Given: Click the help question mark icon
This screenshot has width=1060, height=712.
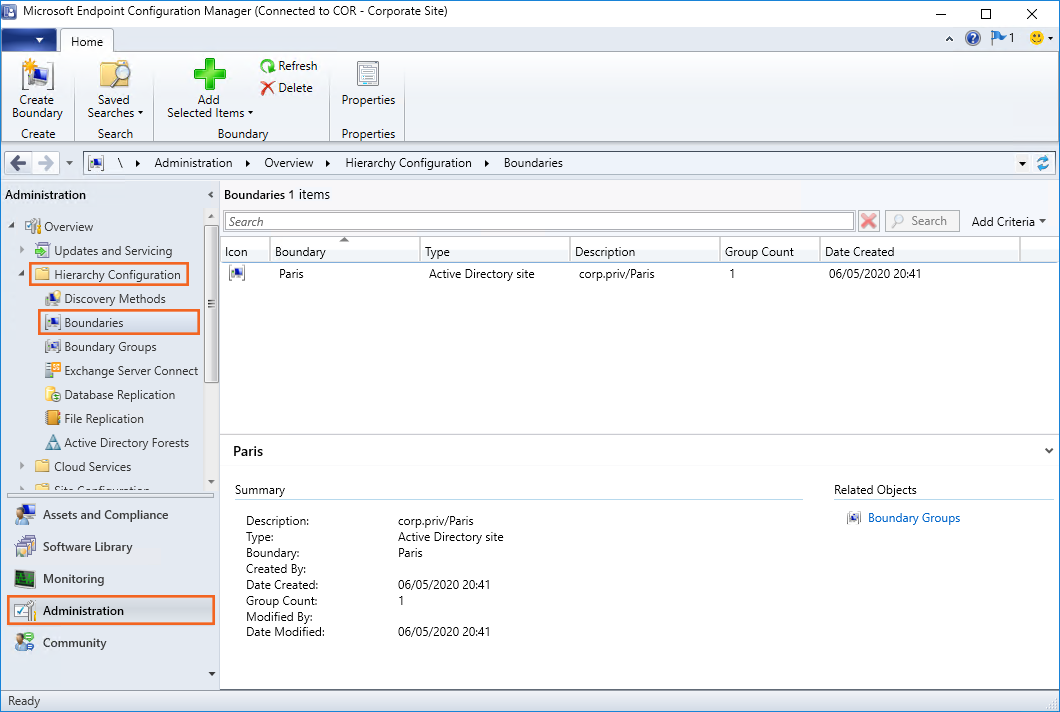Looking at the screenshot, I should pyautogui.click(x=972, y=39).
